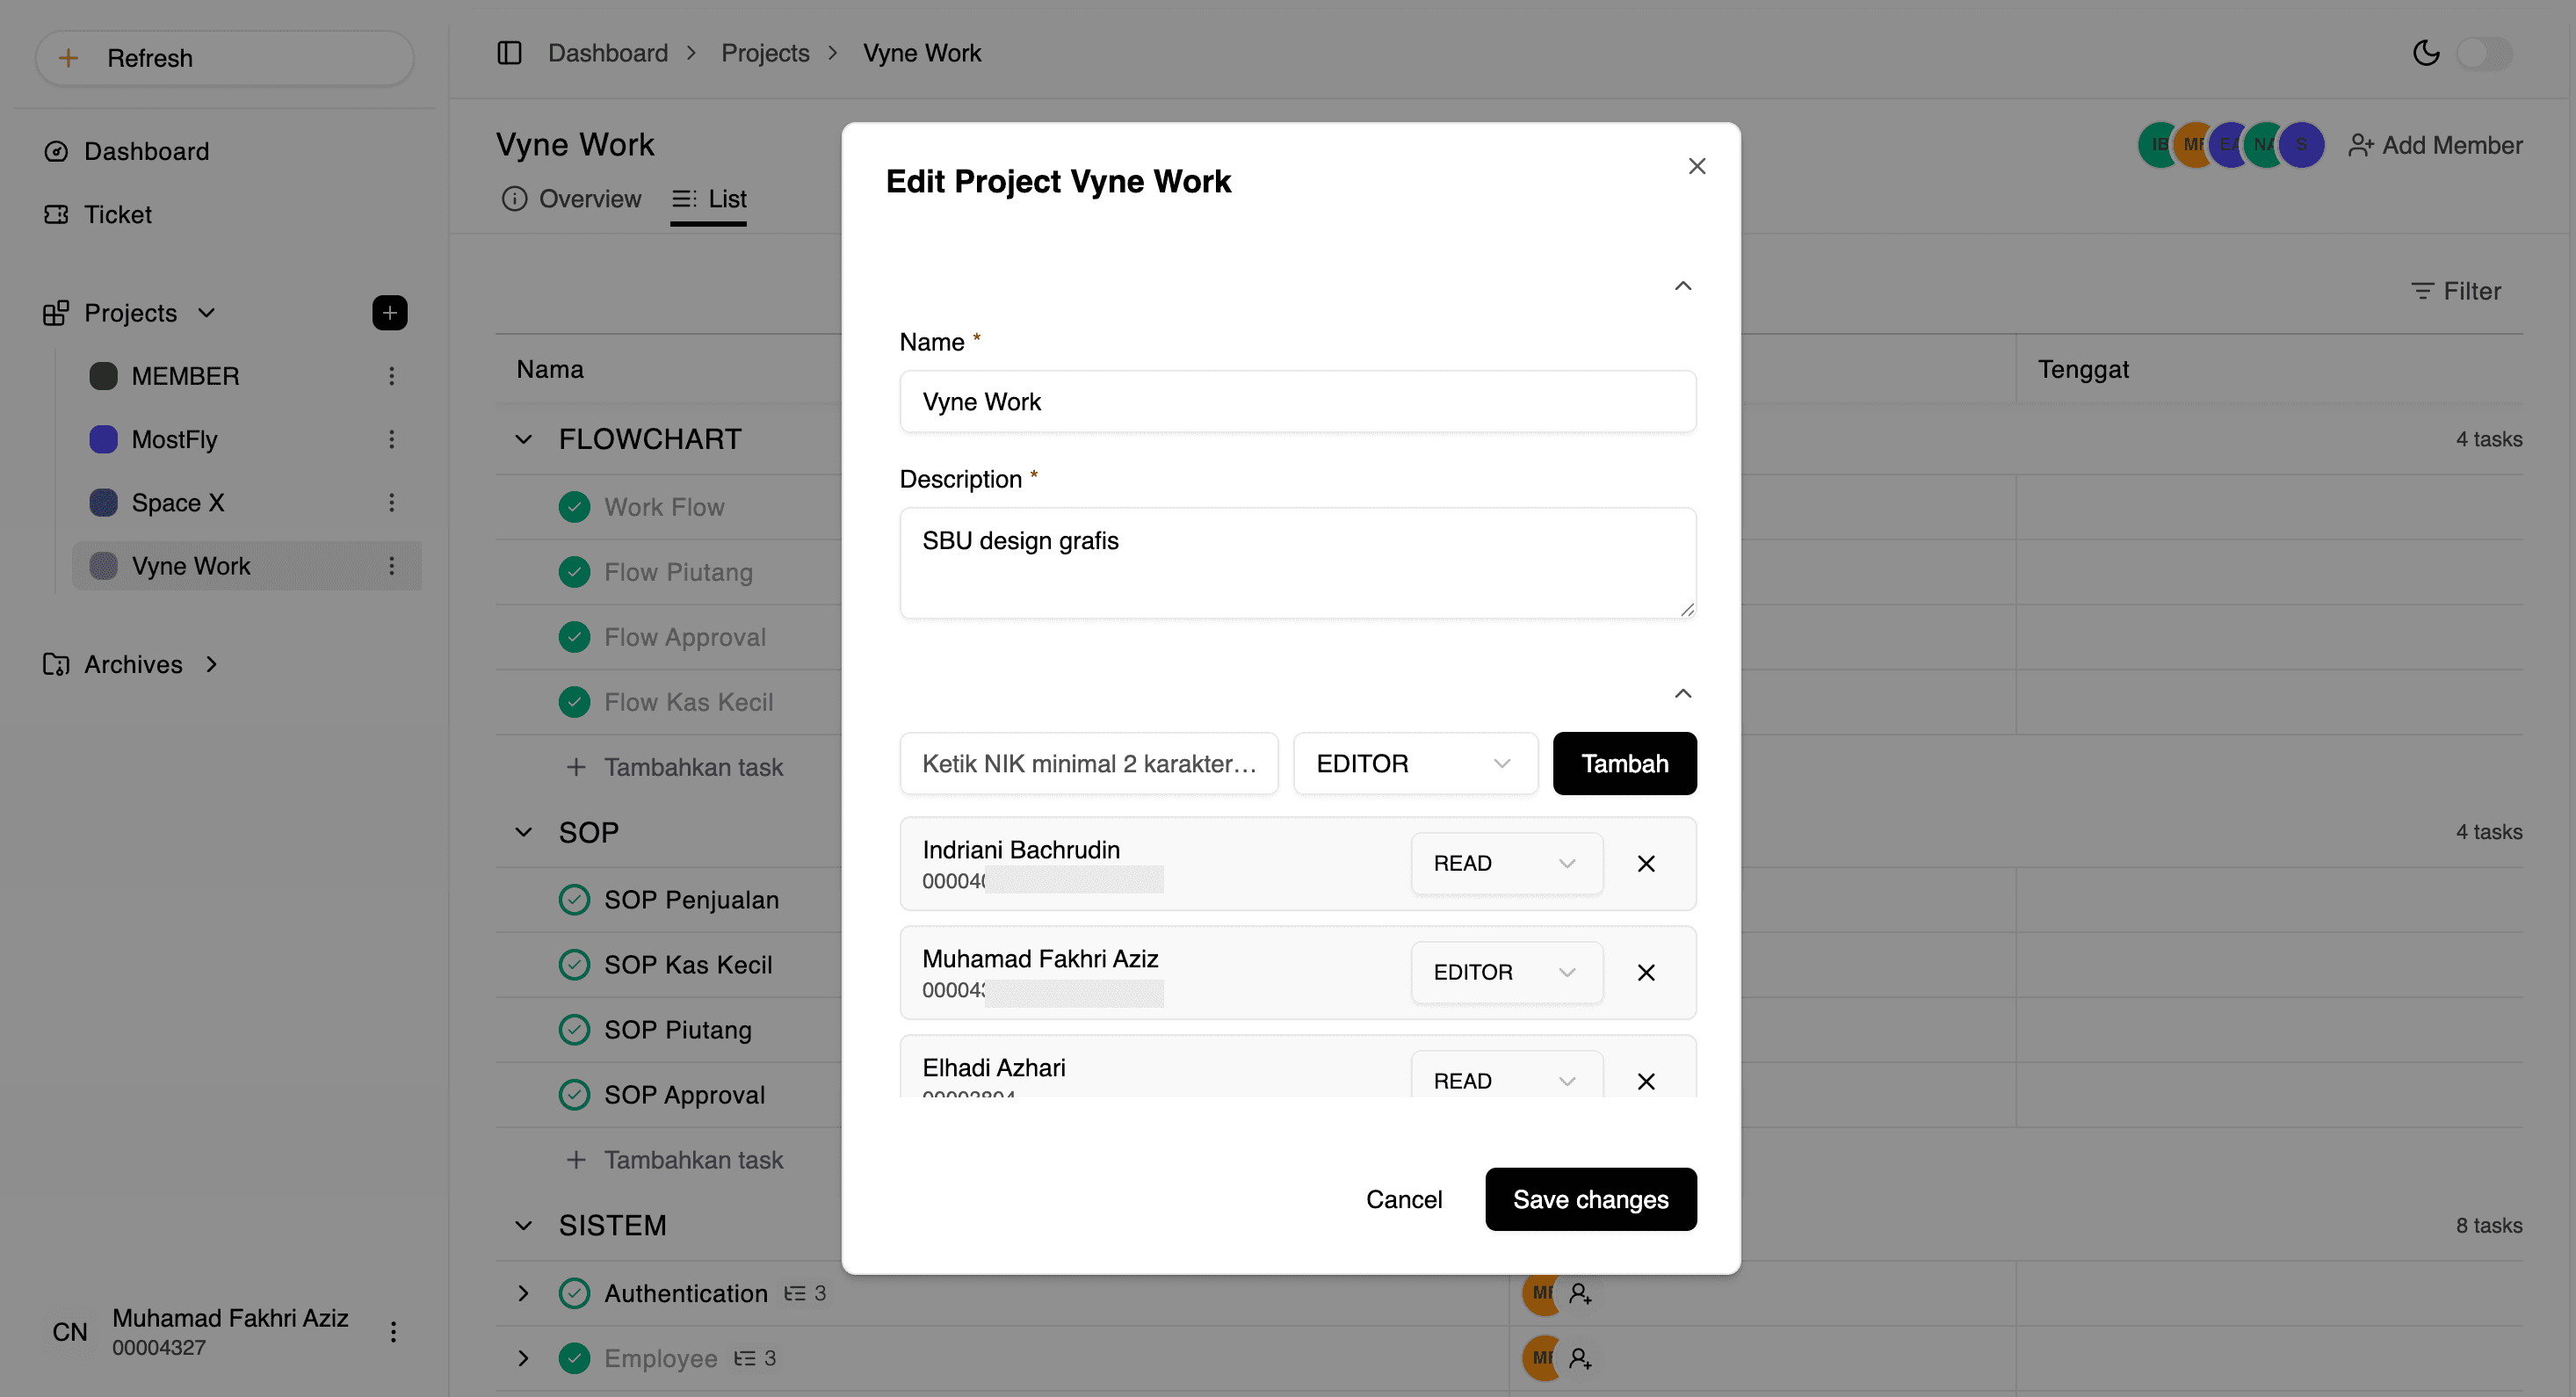Screen dimensions: 2576x1397
Task: Open the READ role dropdown for Indriani Bachrudin
Action: pos(1506,863)
